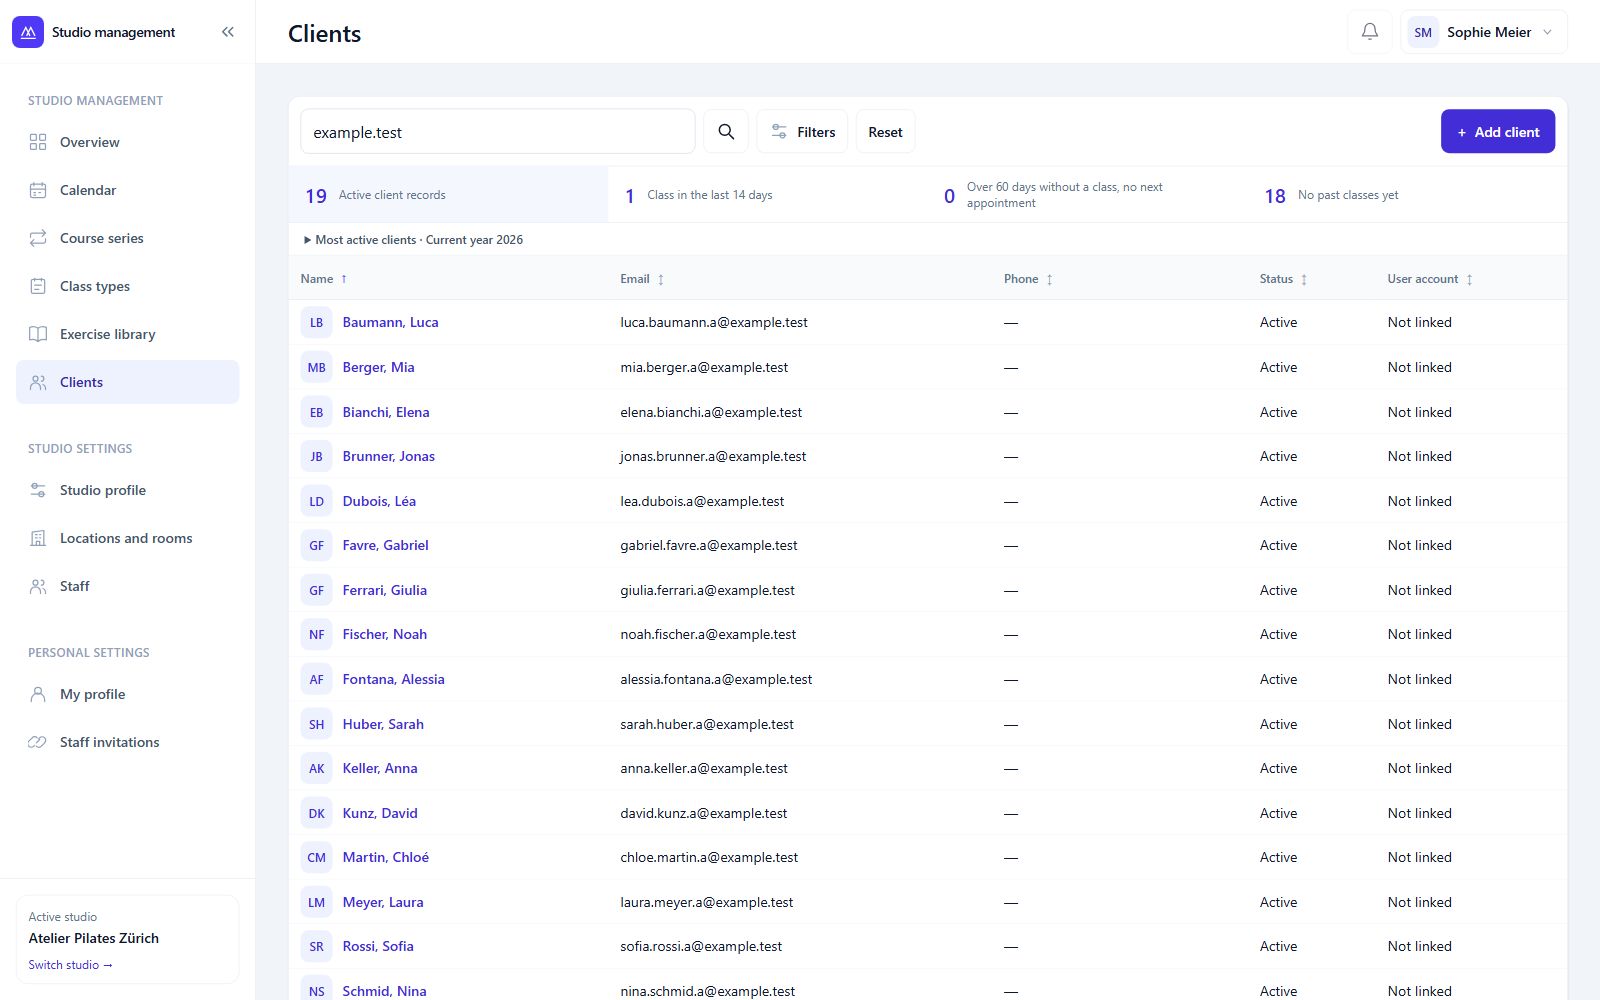
Task: Click the search magnifier button
Action: 726,132
